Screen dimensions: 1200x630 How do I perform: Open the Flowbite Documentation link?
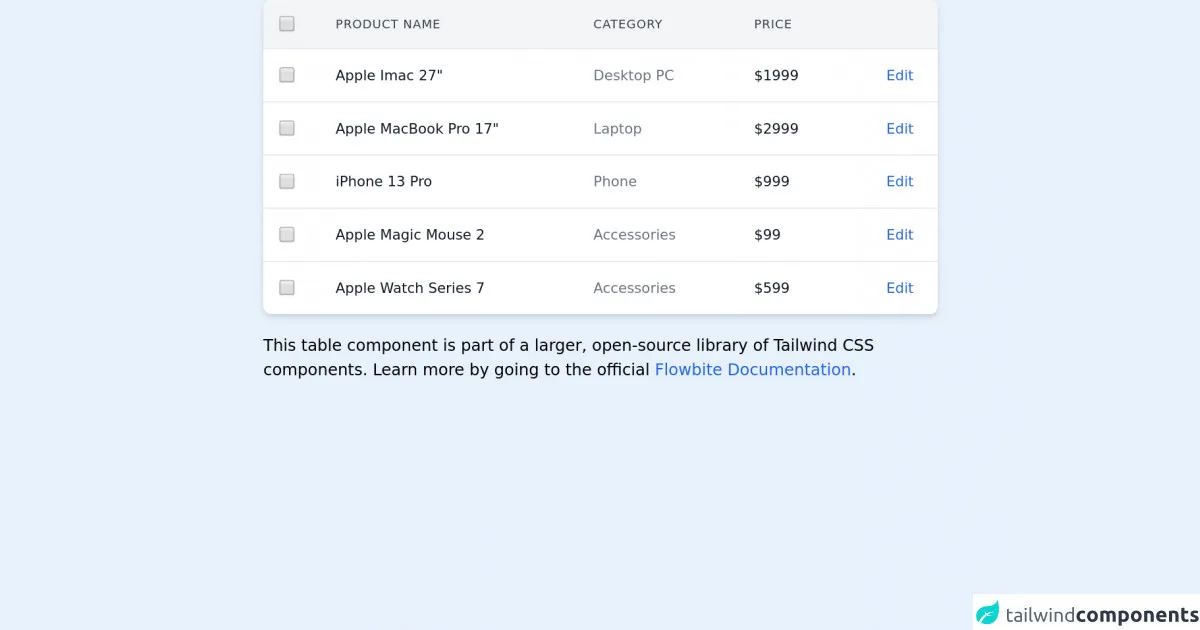click(752, 369)
